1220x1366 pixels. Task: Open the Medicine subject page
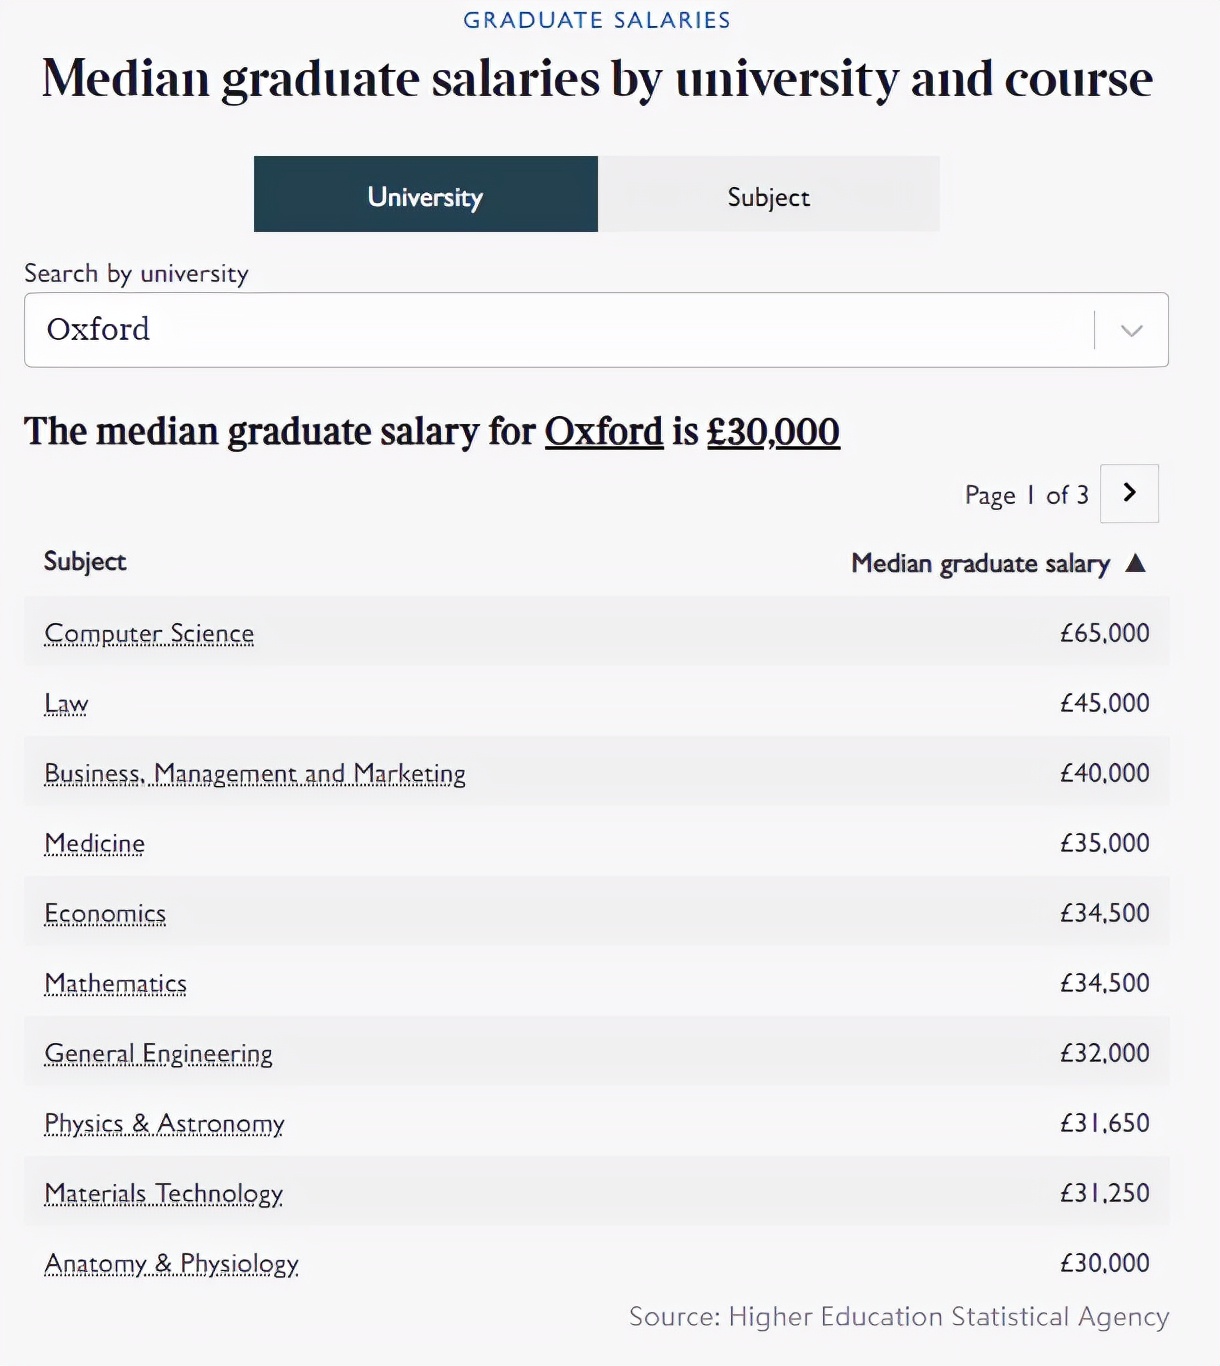coord(93,843)
